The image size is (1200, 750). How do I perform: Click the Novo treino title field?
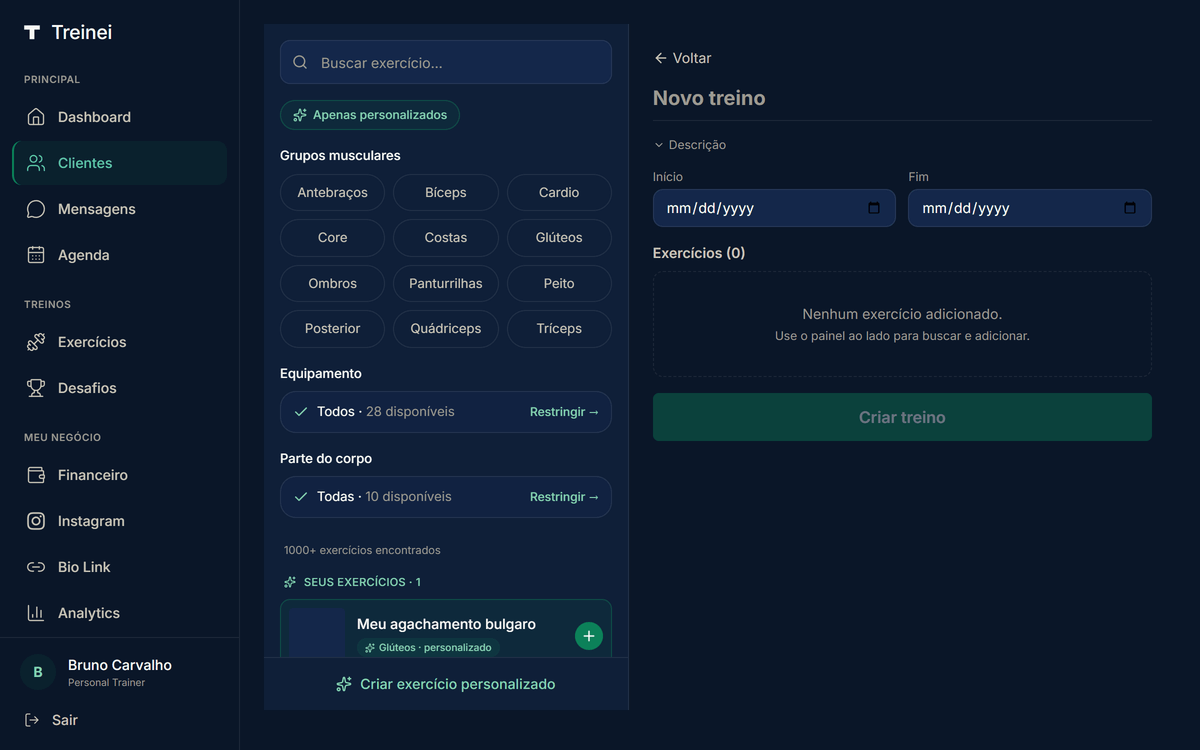(902, 98)
